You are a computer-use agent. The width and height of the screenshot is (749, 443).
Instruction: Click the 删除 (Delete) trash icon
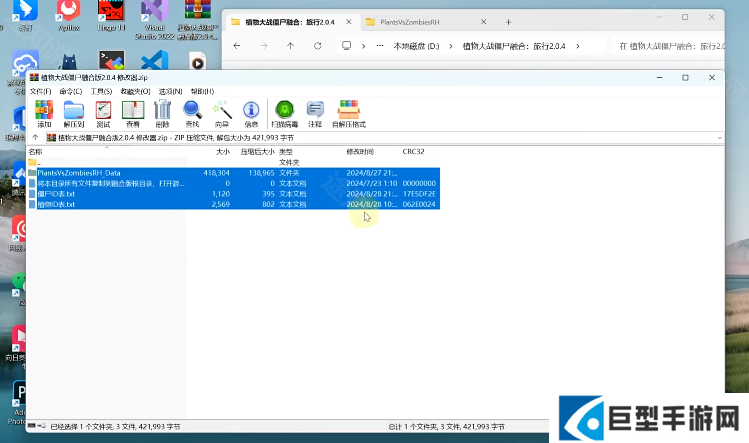[162, 113]
